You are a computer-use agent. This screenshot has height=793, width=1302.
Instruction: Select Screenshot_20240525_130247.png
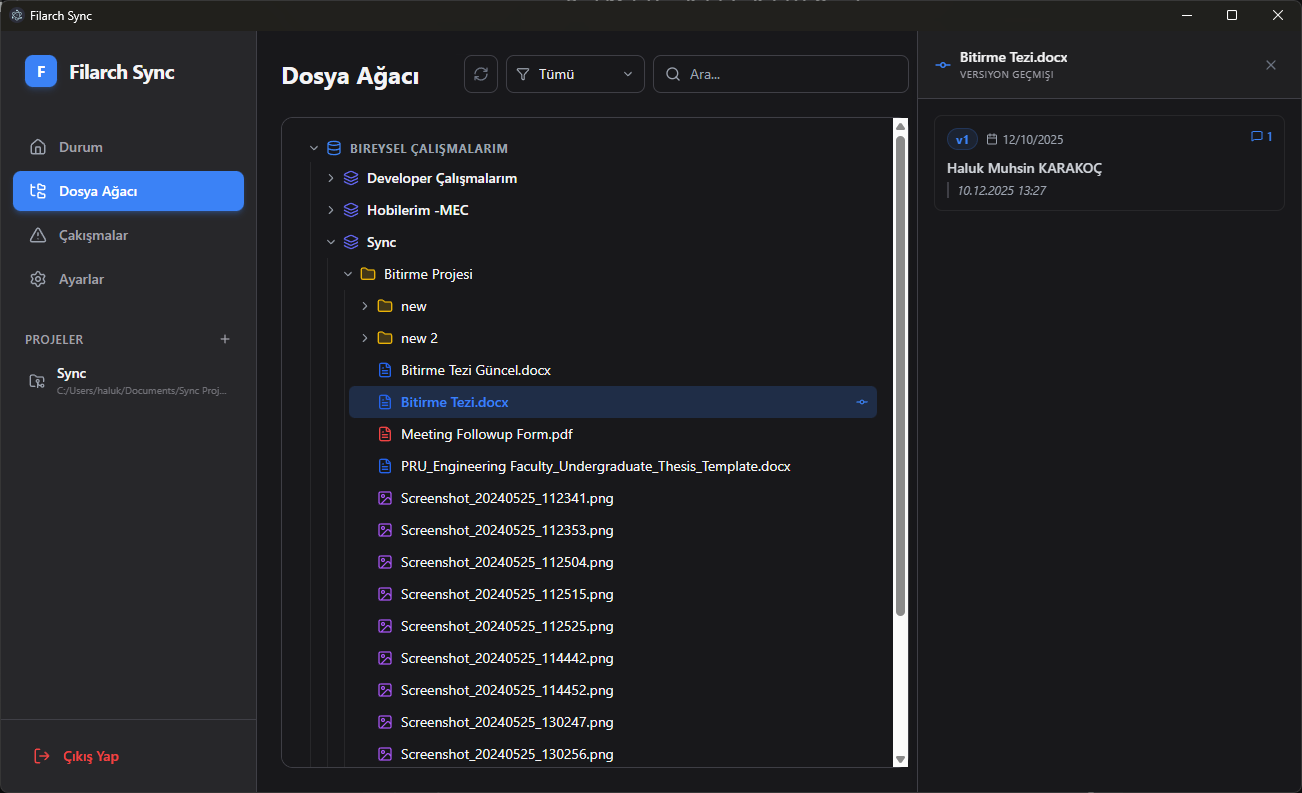tap(612, 722)
